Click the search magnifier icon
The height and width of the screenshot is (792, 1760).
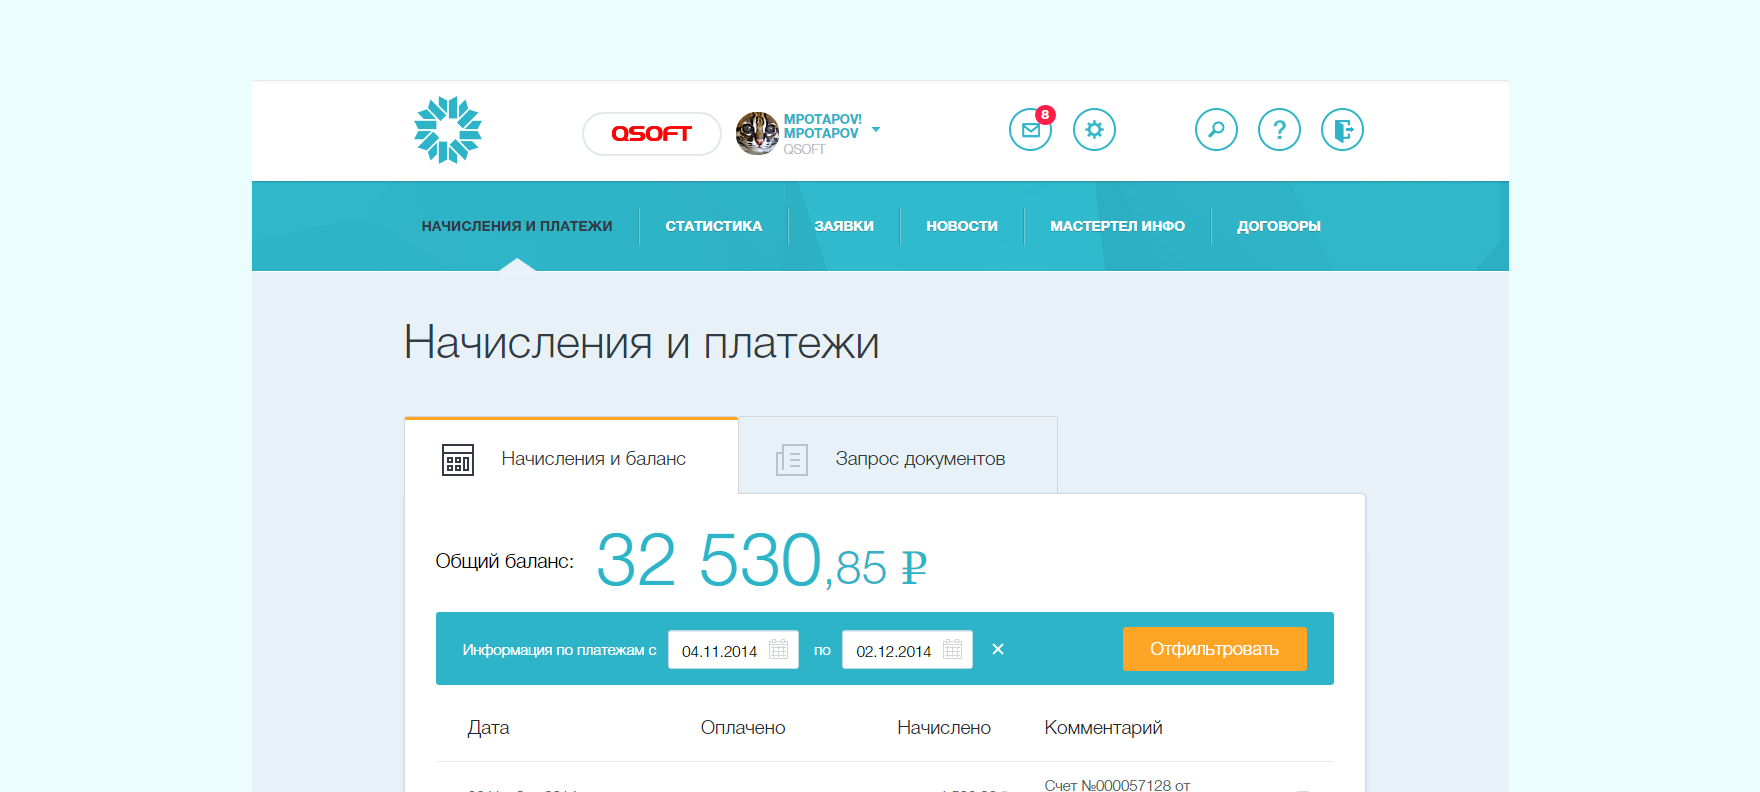click(1216, 130)
